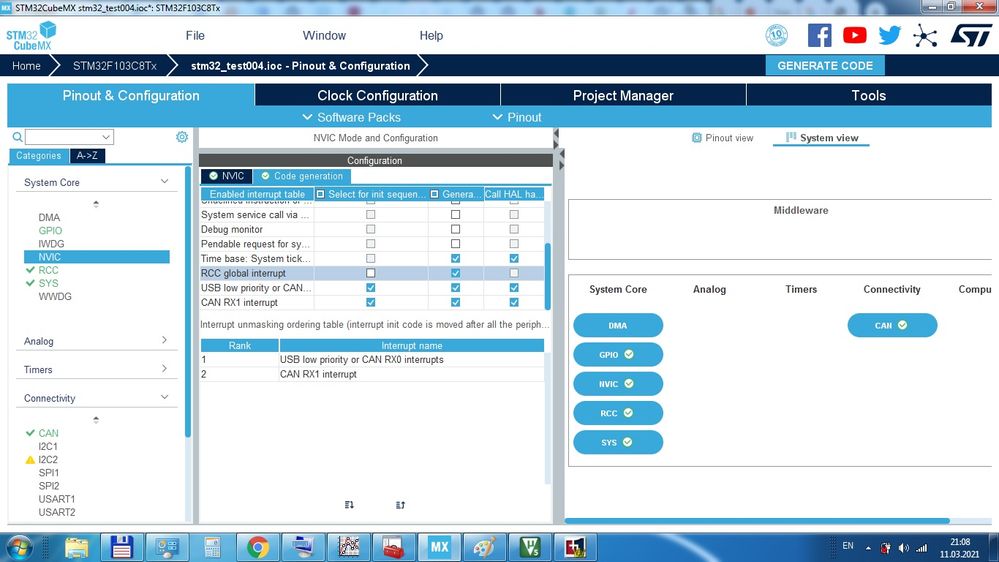This screenshot has height=562, width=999.
Task: Switch to Clock Configuration tab
Action: [377, 96]
